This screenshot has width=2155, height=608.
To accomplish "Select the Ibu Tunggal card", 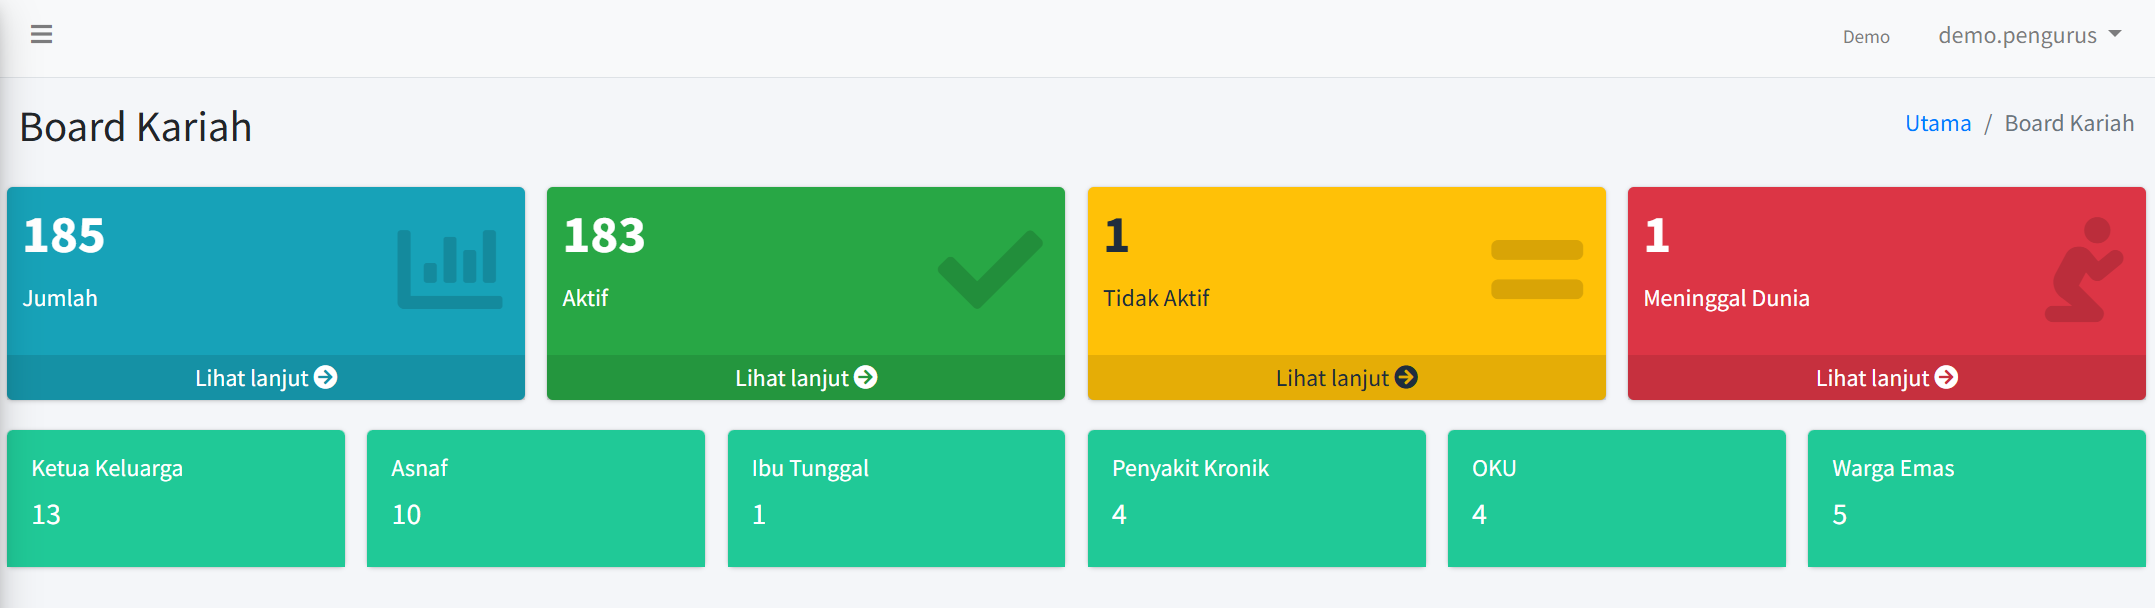I will [x=896, y=498].
